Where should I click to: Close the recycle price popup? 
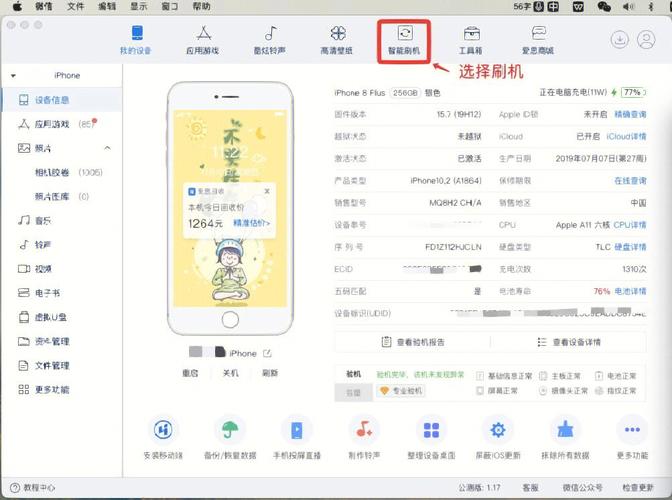[267, 191]
